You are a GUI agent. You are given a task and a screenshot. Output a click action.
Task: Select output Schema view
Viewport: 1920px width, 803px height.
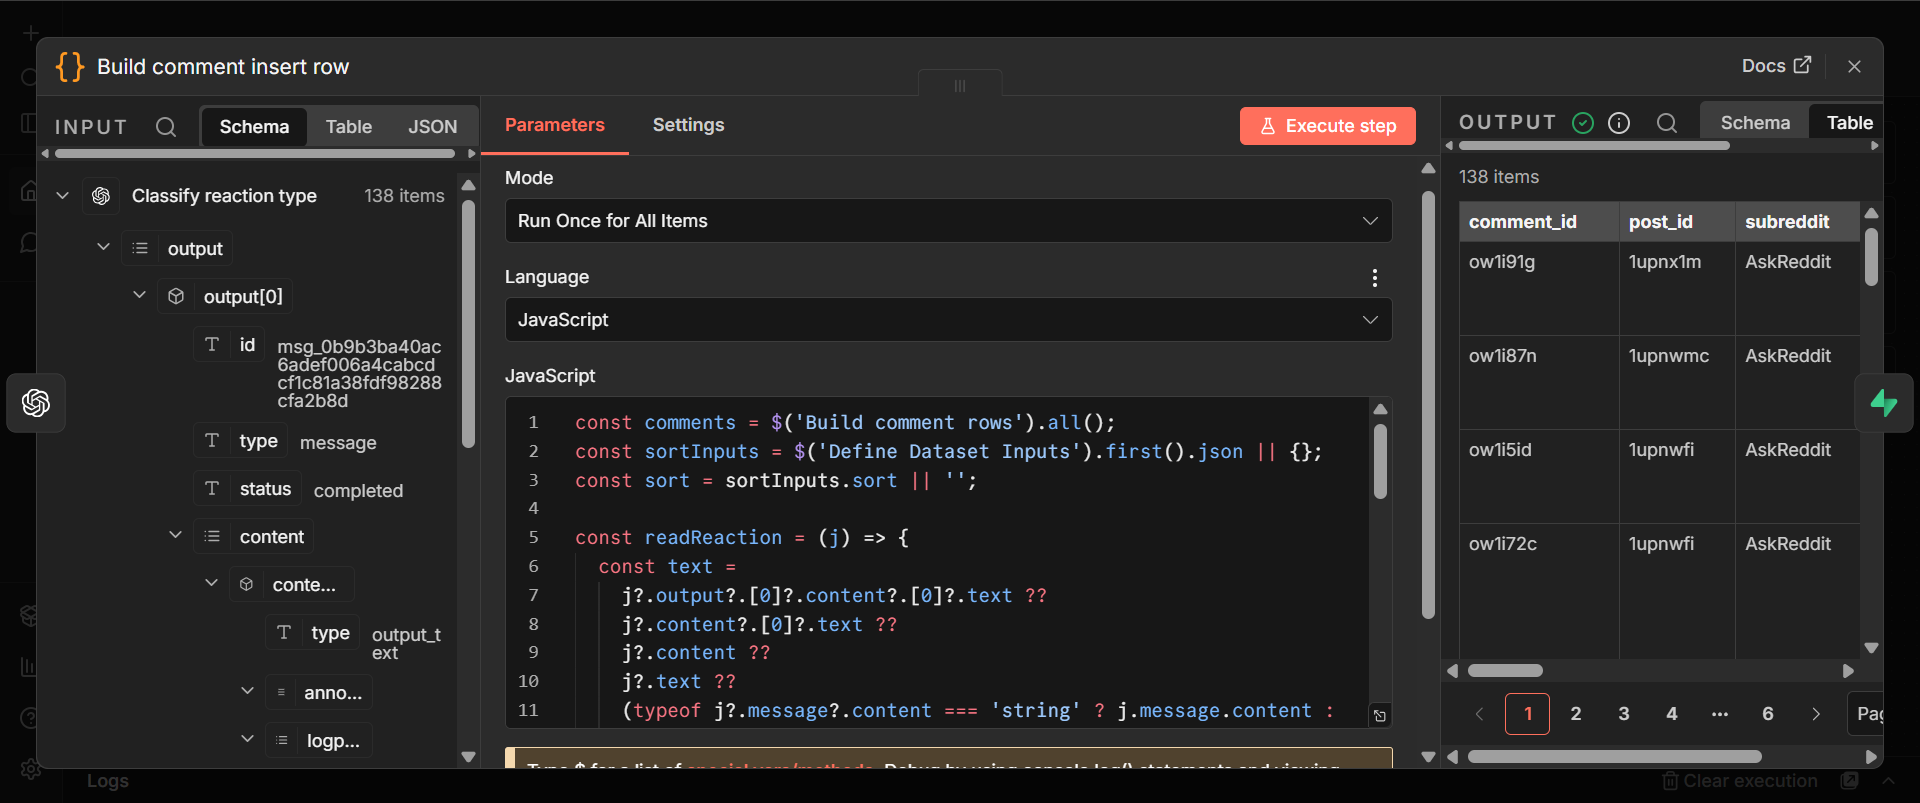[1755, 123]
